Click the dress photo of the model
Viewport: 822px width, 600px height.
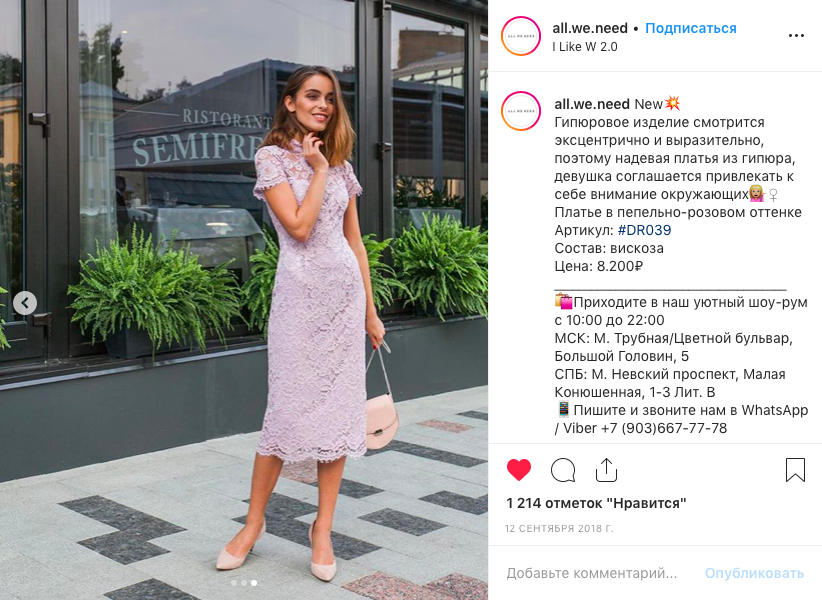point(244,300)
